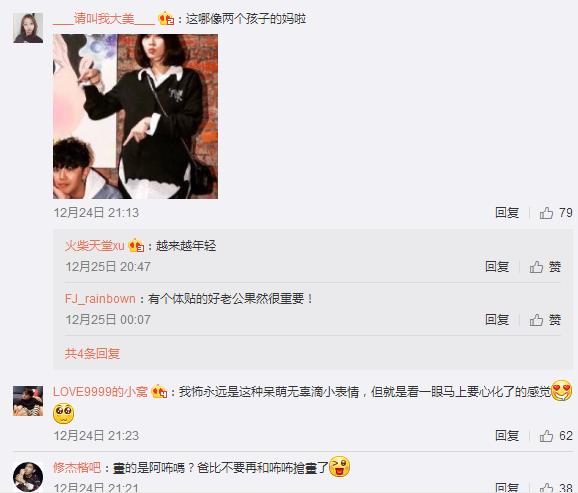Like the FJ_rainbown reply using thumbs-up
Viewport: 578px width, 493px height.
pyautogui.click(x=545, y=320)
